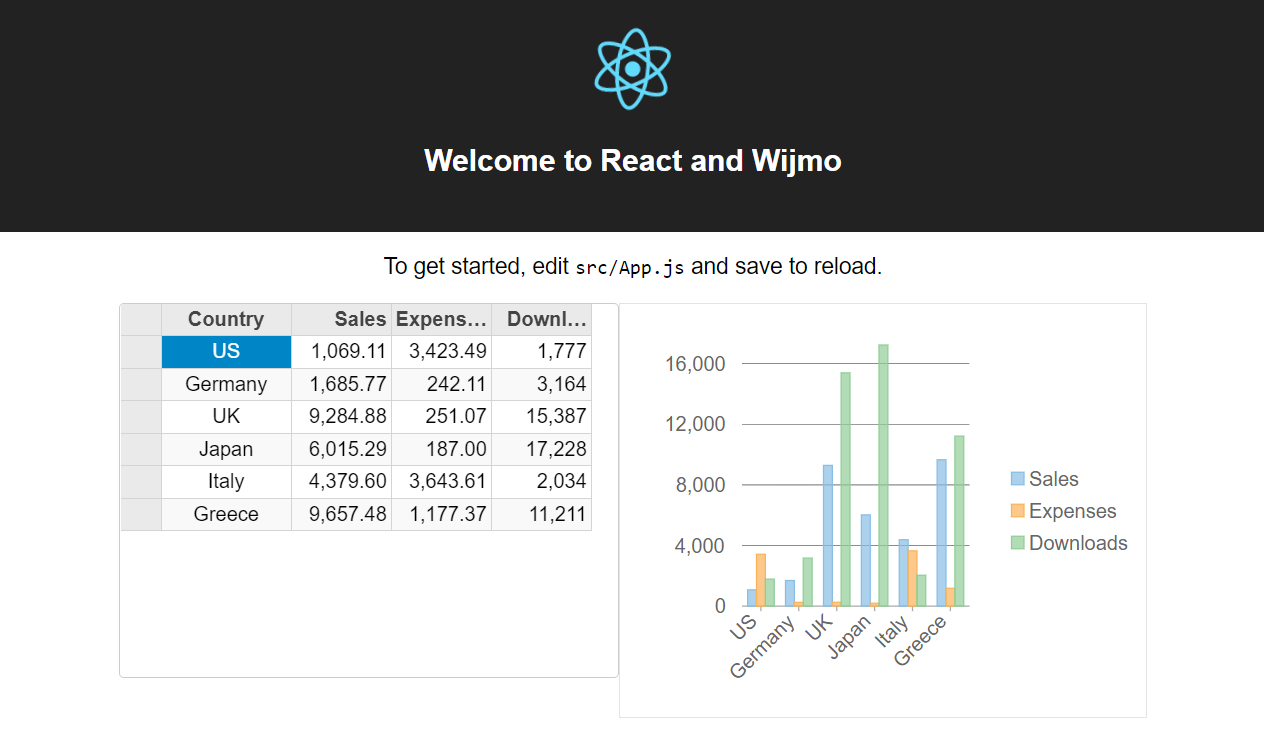Select the Greece country cell
Screen dimensions: 1264x740
(x=226, y=514)
